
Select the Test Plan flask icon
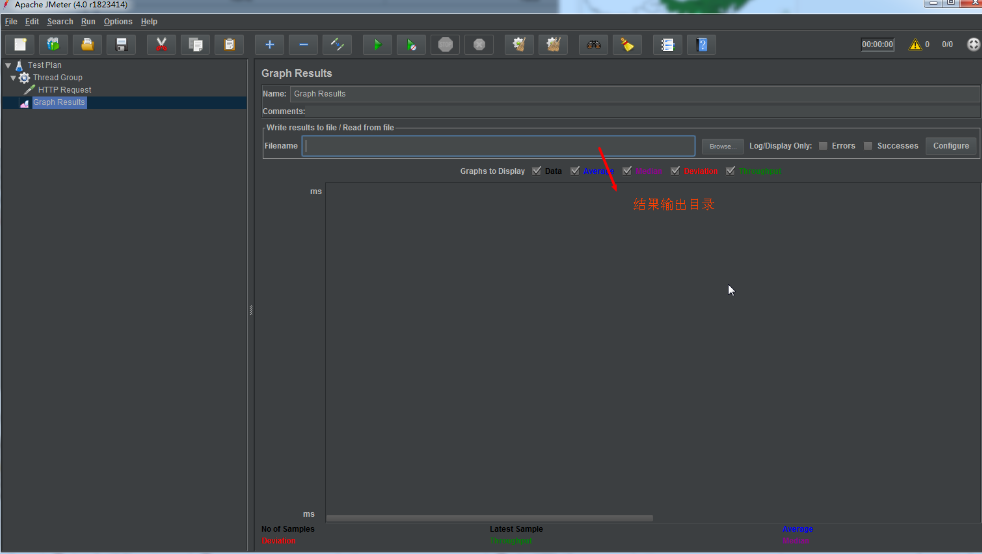coord(19,65)
